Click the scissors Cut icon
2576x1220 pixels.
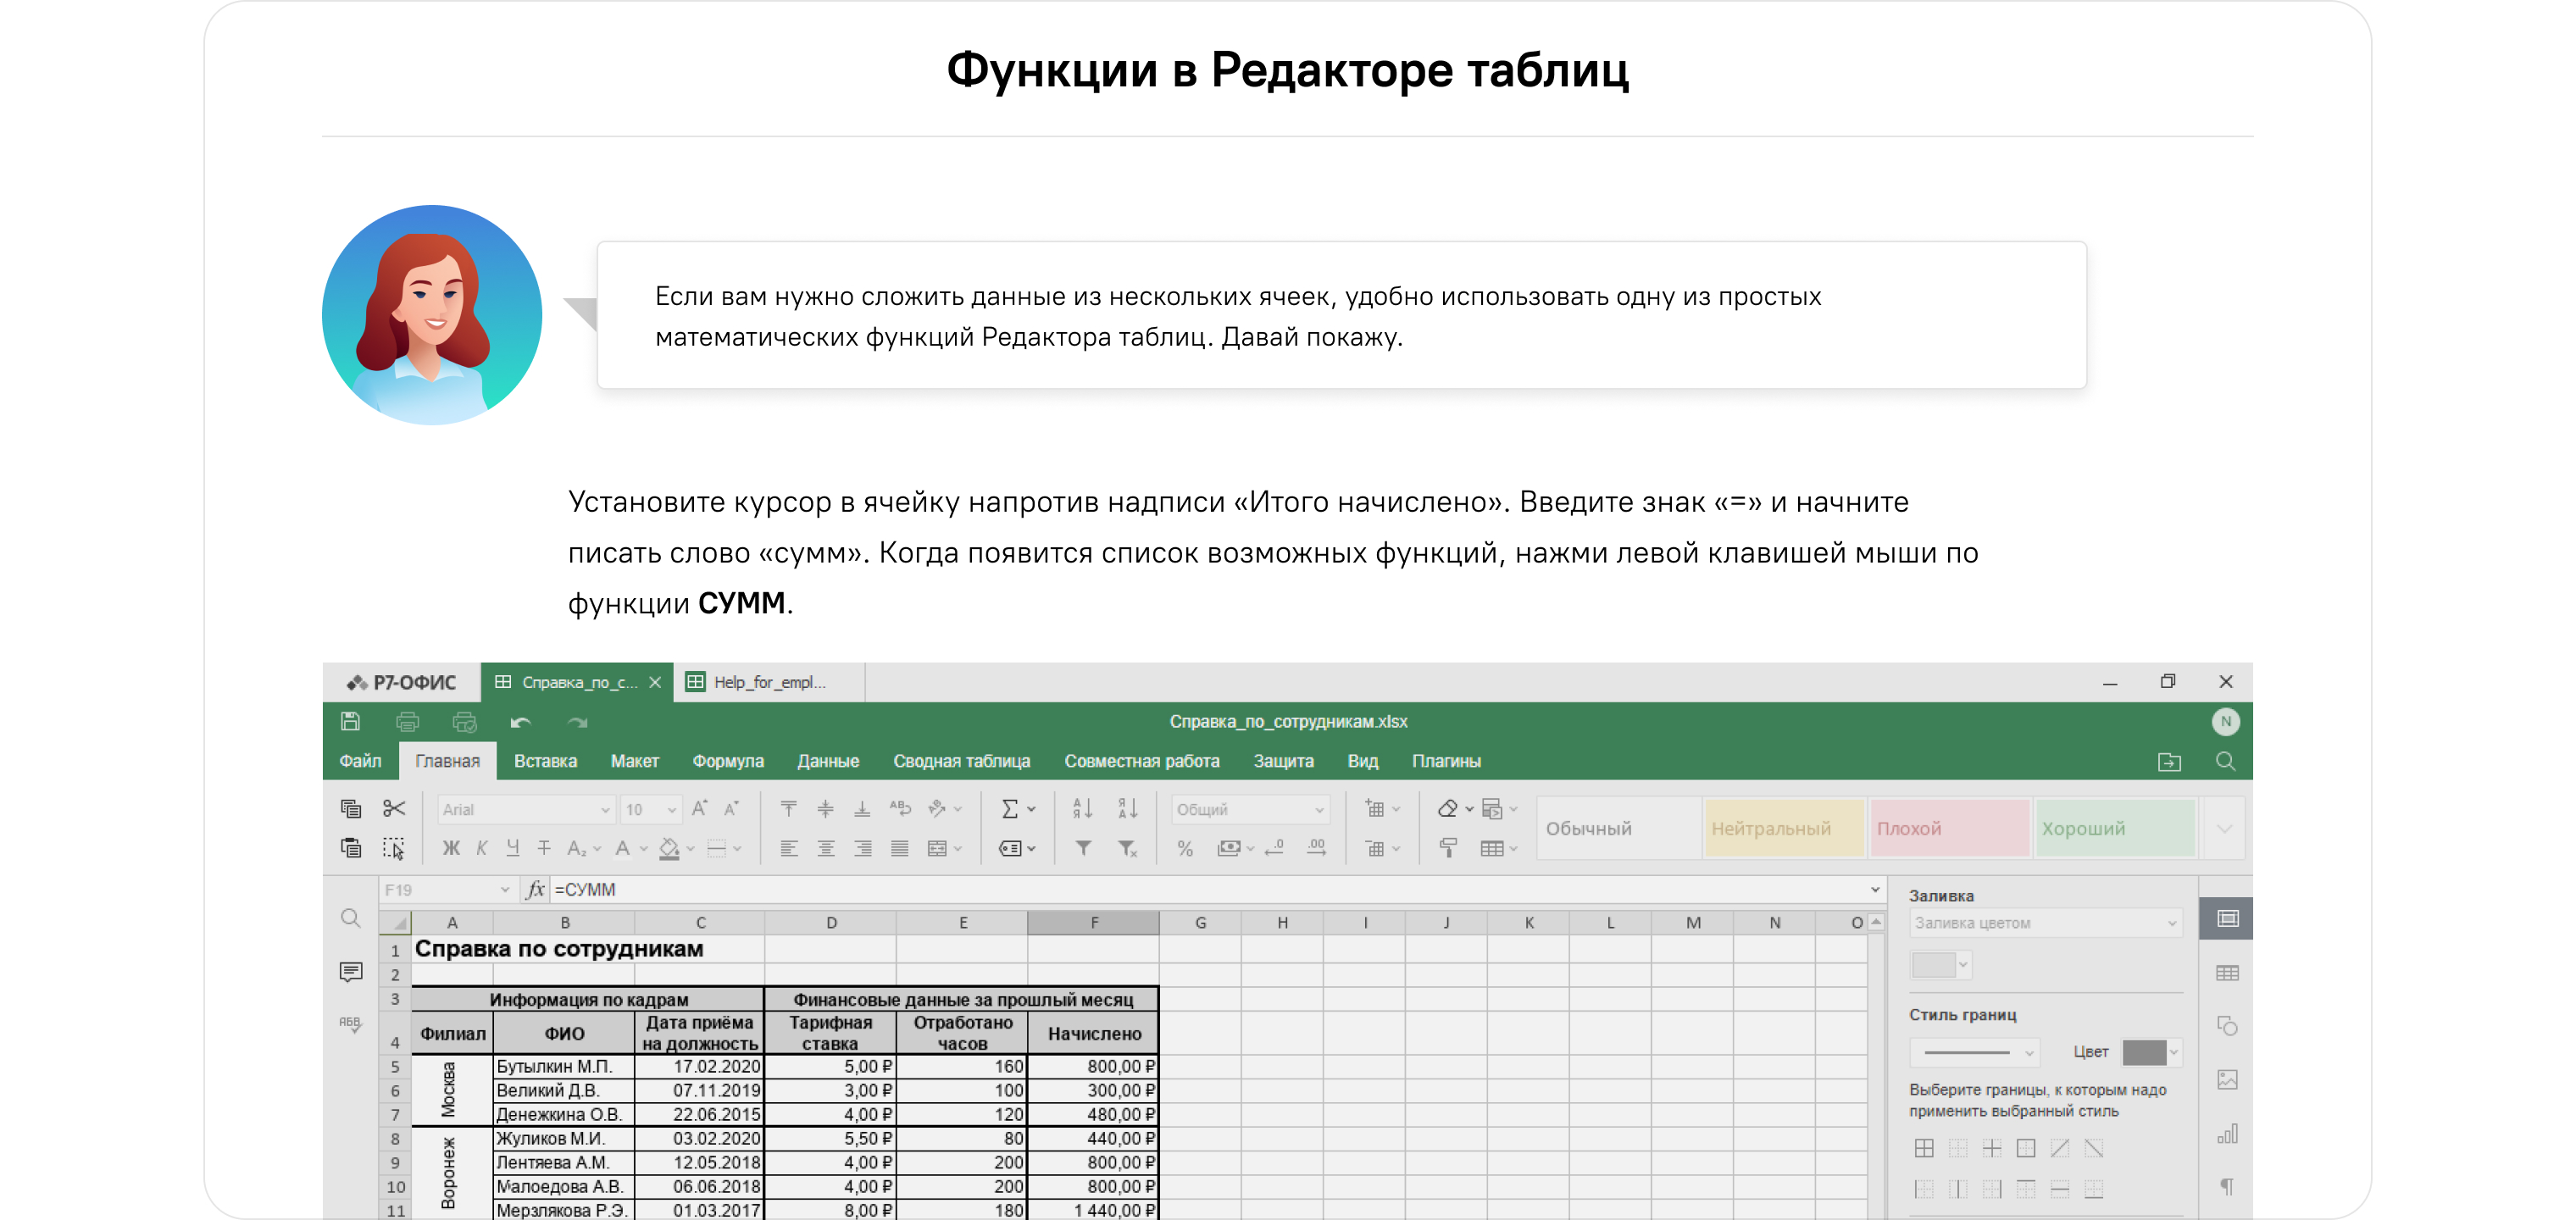pos(394,808)
